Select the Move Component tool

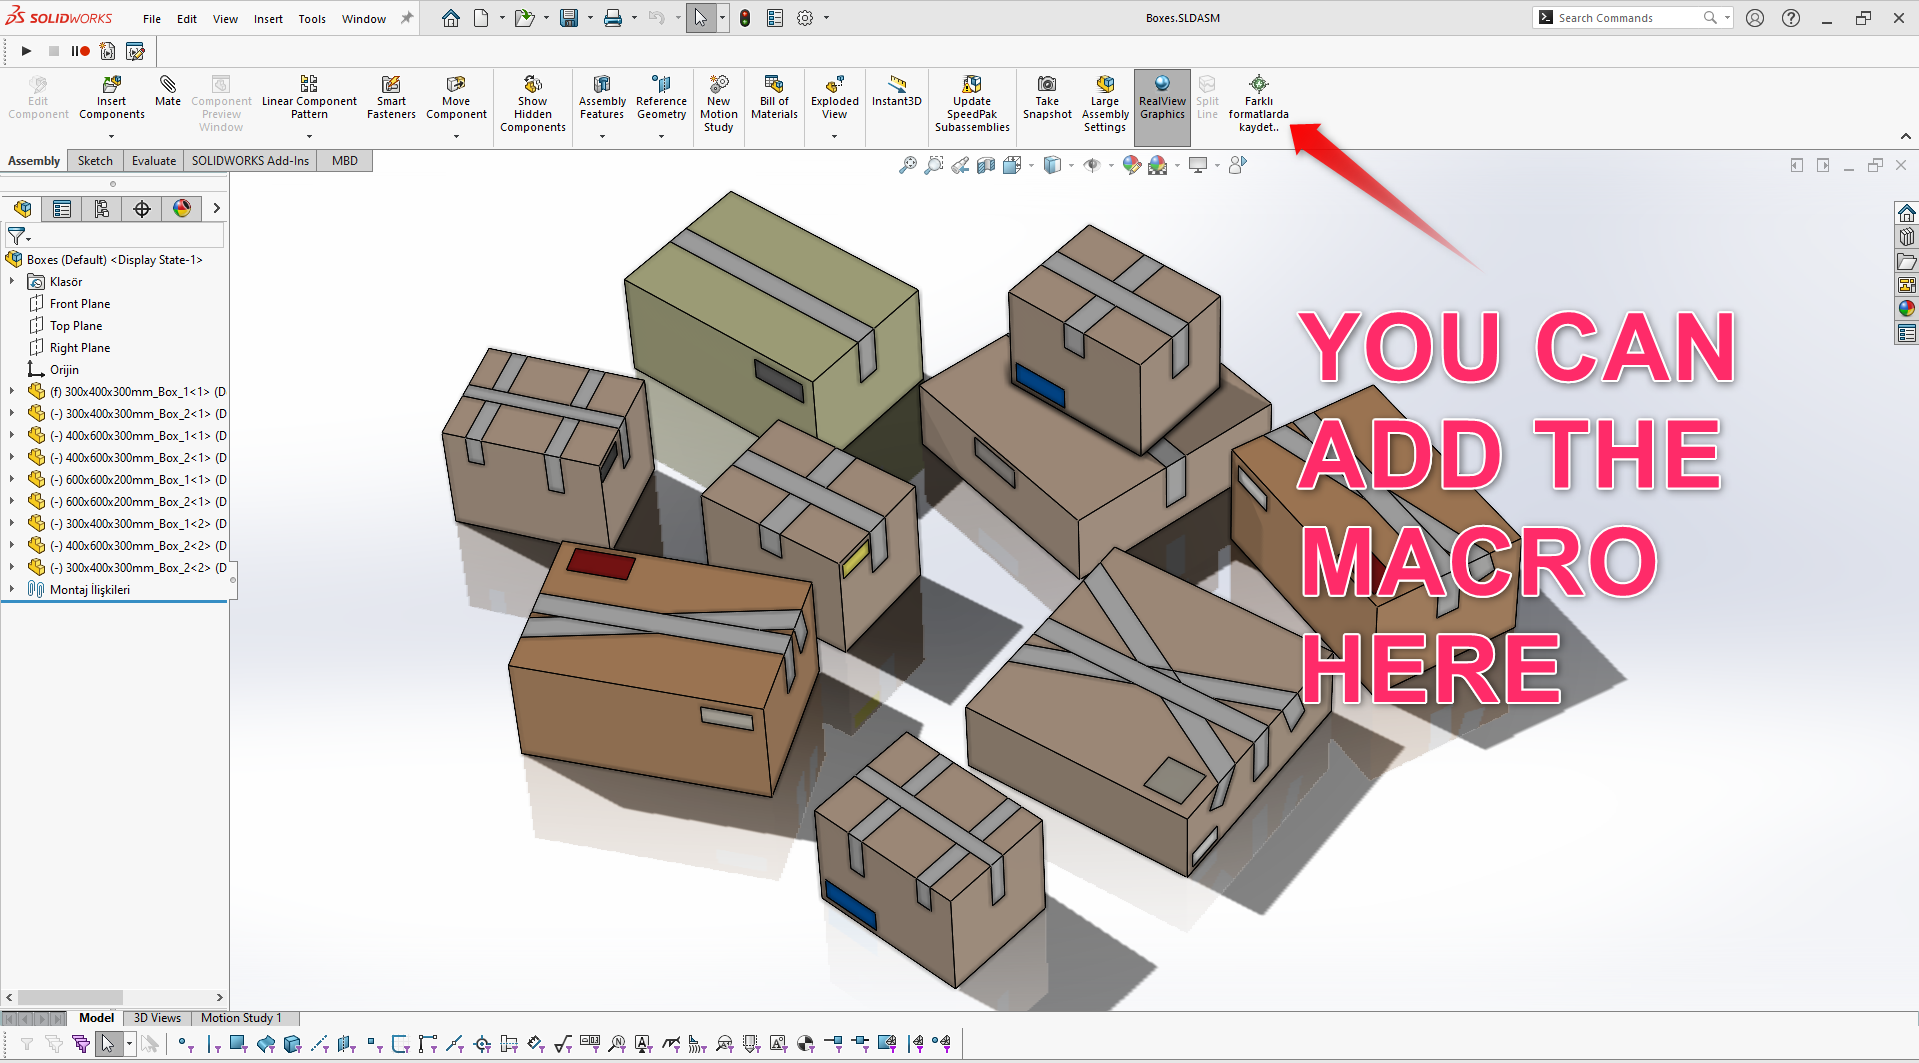(x=456, y=98)
